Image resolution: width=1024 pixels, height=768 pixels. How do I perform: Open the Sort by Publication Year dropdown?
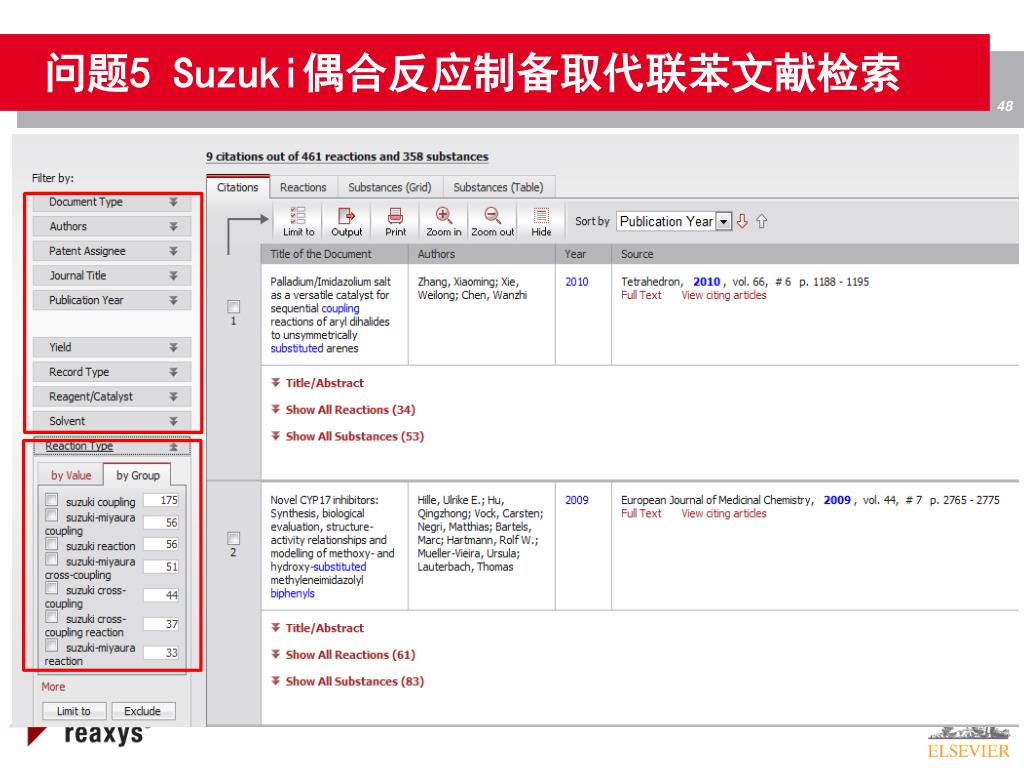point(674,221)
